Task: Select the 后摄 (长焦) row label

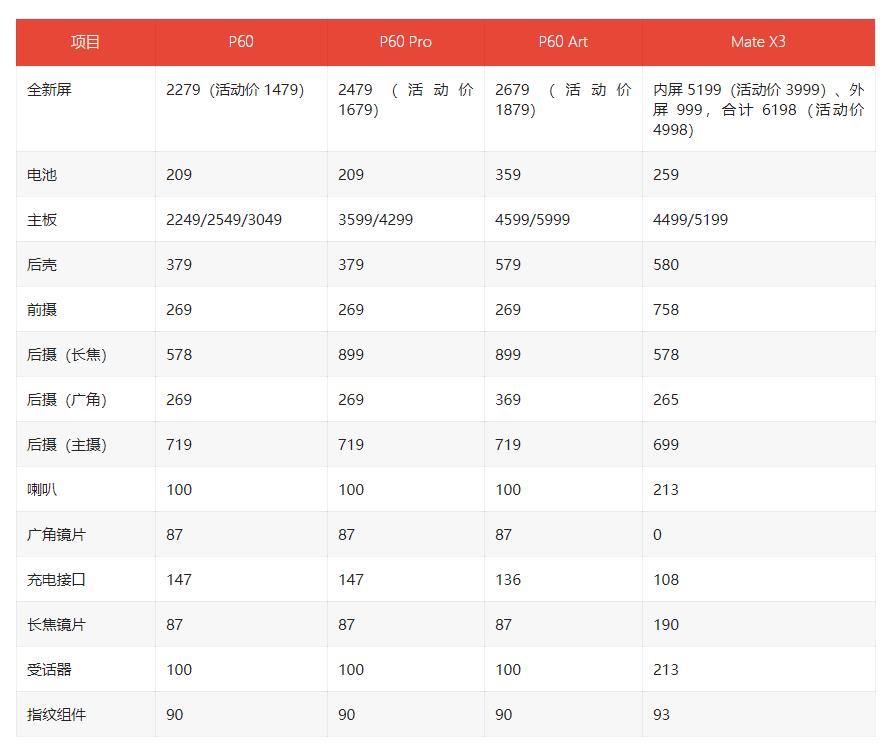Action: 67,355
